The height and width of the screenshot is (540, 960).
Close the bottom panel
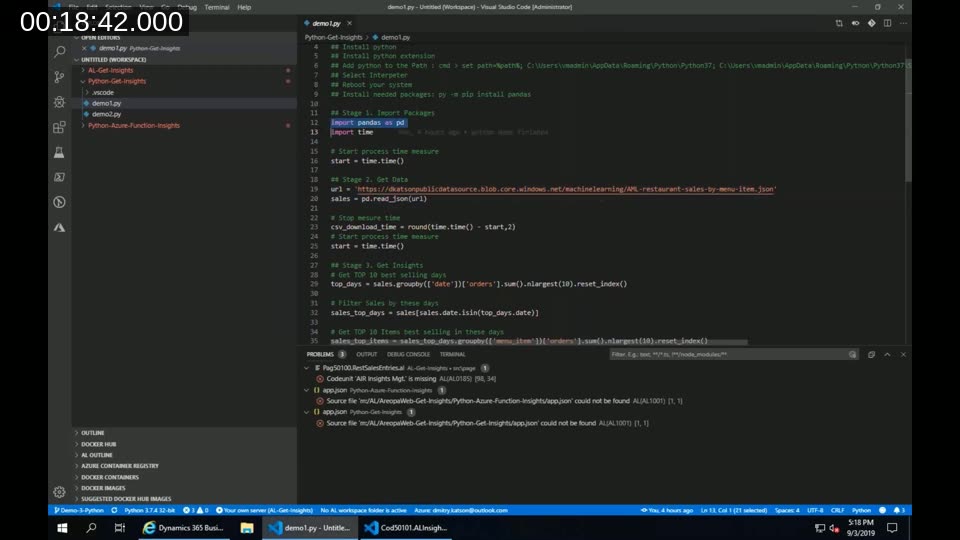pos(903,354)
